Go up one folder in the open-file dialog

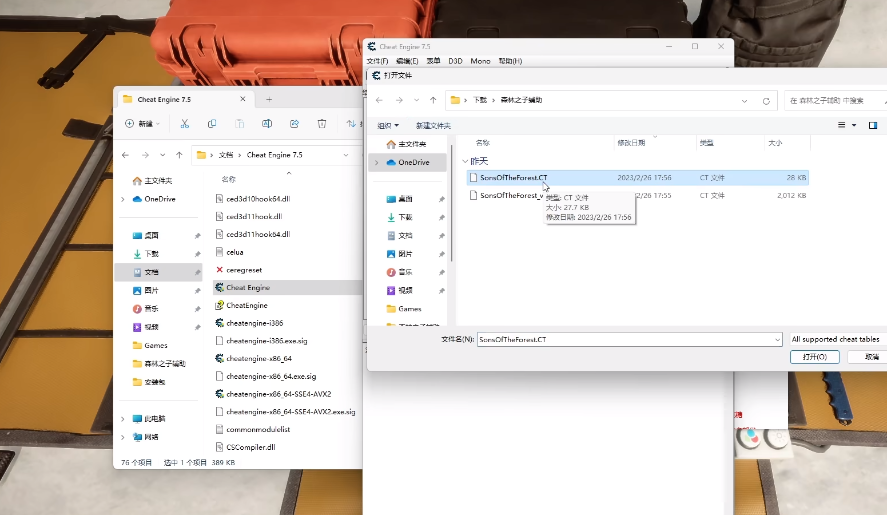pyautogui.click(x=433, y=100)
